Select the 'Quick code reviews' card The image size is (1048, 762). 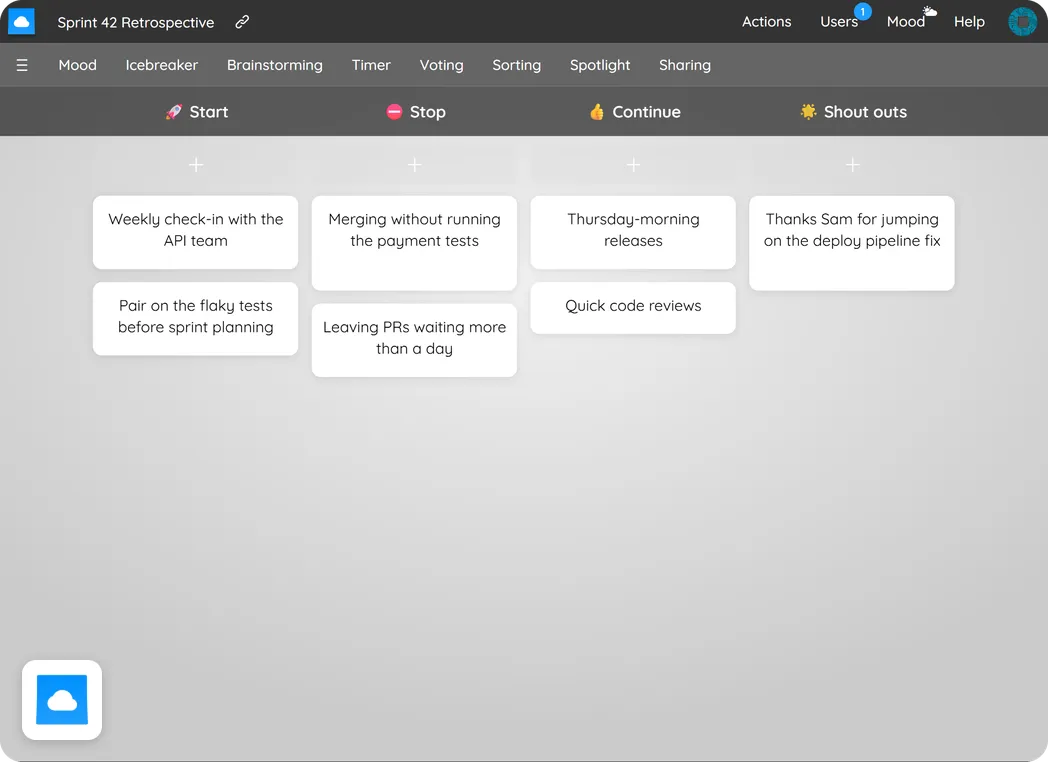coord(634,307)
